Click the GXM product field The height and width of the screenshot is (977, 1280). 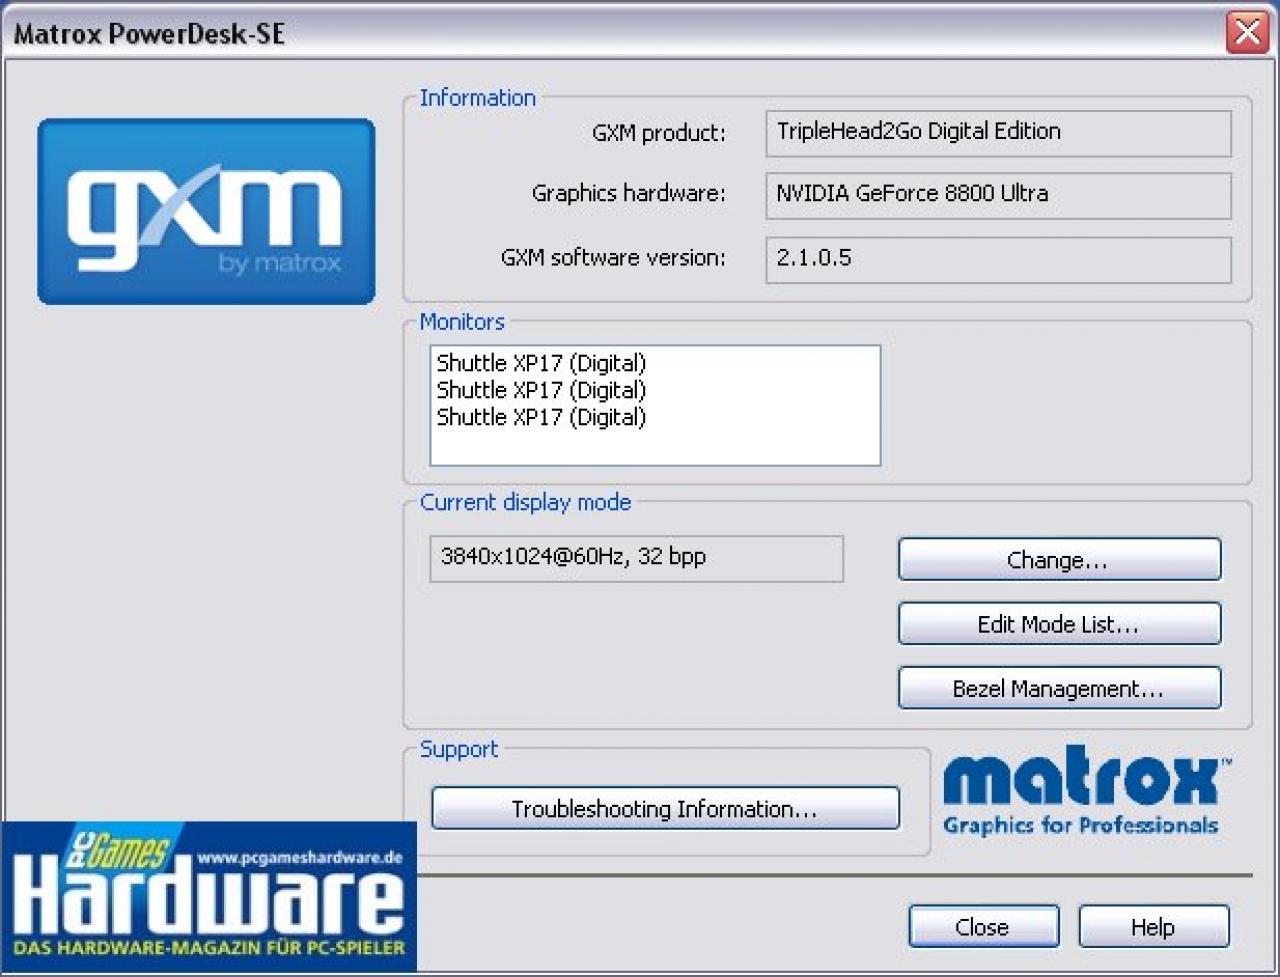pos(998,133)
